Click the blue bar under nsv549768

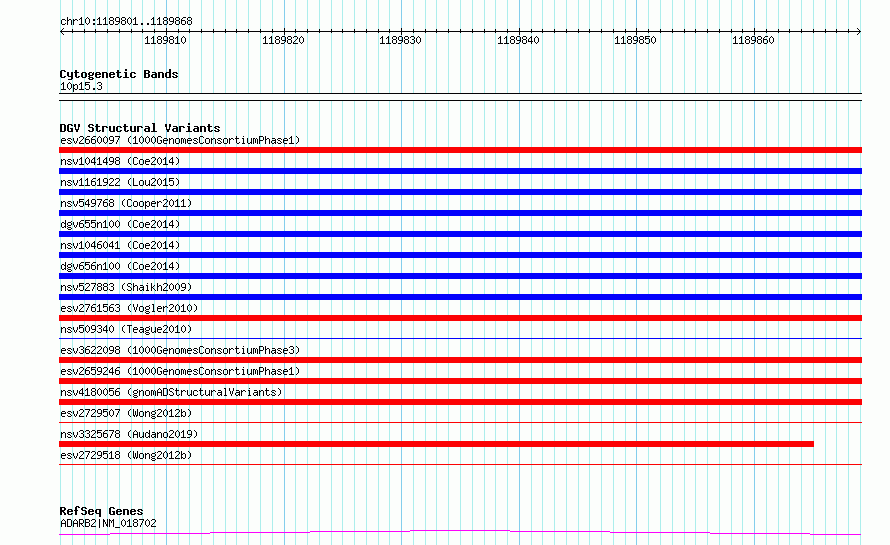(x=460, y=213)
